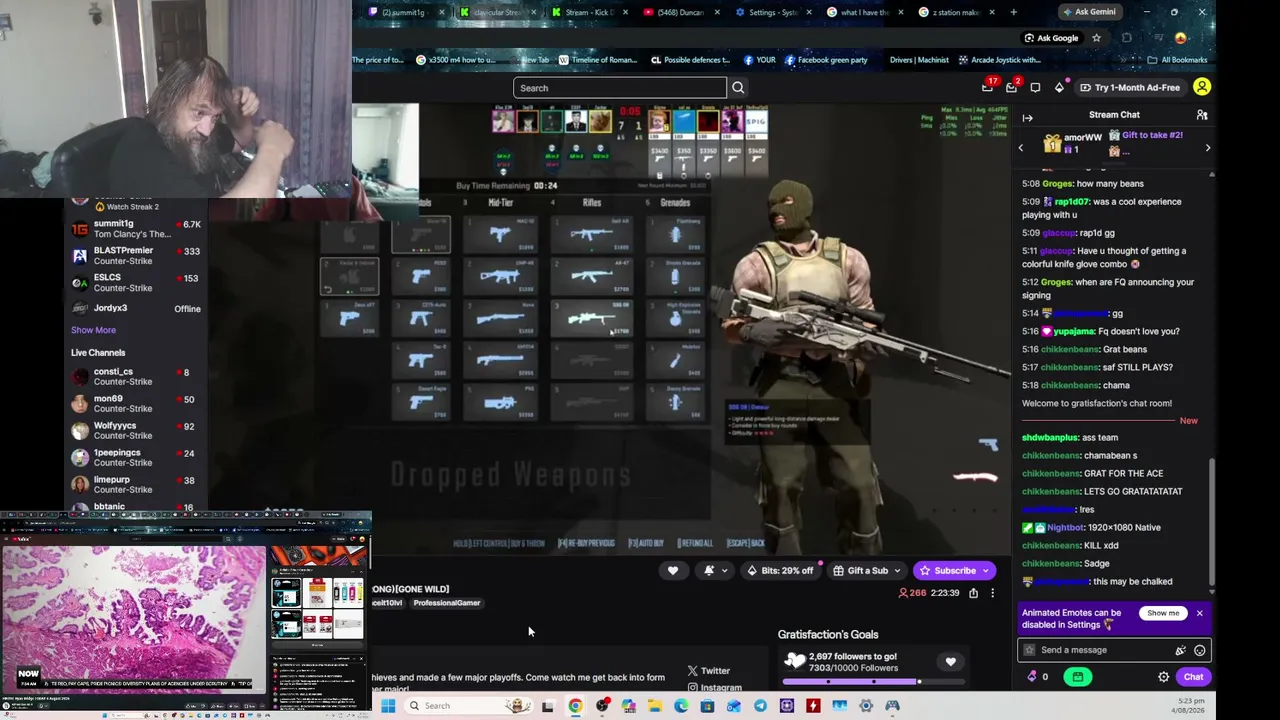This screenshot has height=720, width=1280.
Task: Open the summit1g channel avatar in sidebar
Action: (x=80, y=229)
